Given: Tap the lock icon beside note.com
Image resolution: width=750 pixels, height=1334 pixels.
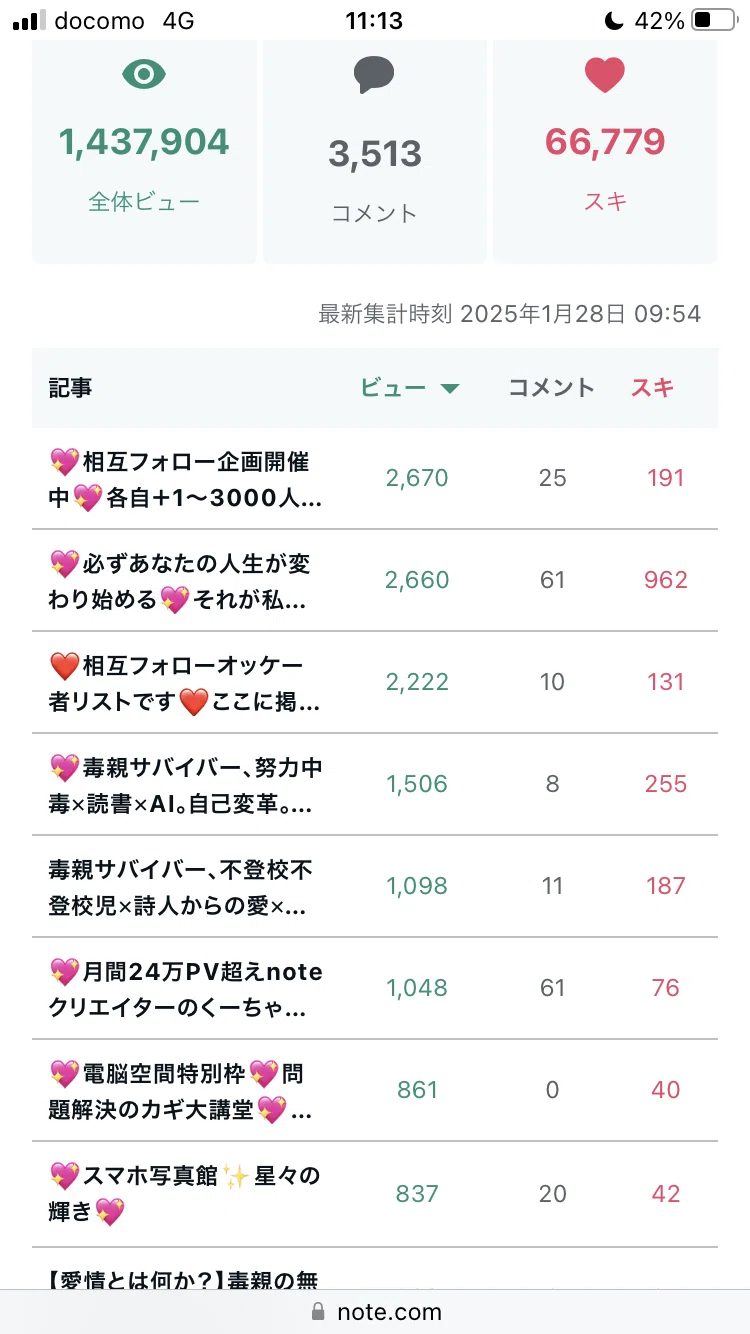Looking at the screenshot, I should click(x=319, y=1311).
